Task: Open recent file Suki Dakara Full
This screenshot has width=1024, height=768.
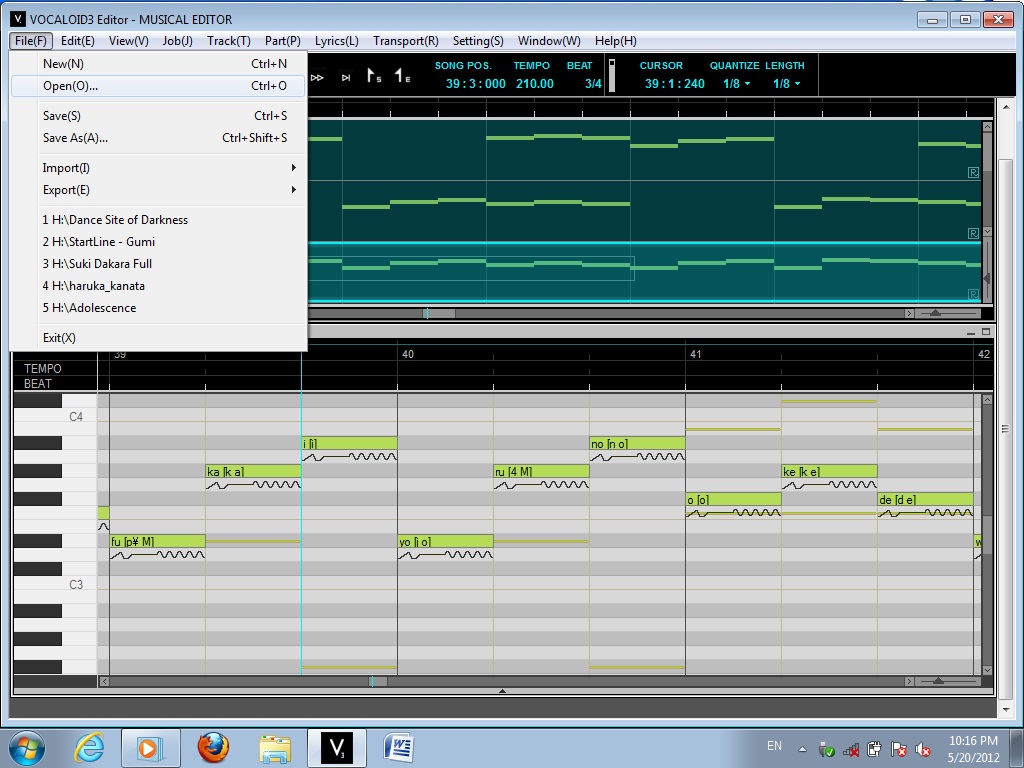Action: click(158, 264)
